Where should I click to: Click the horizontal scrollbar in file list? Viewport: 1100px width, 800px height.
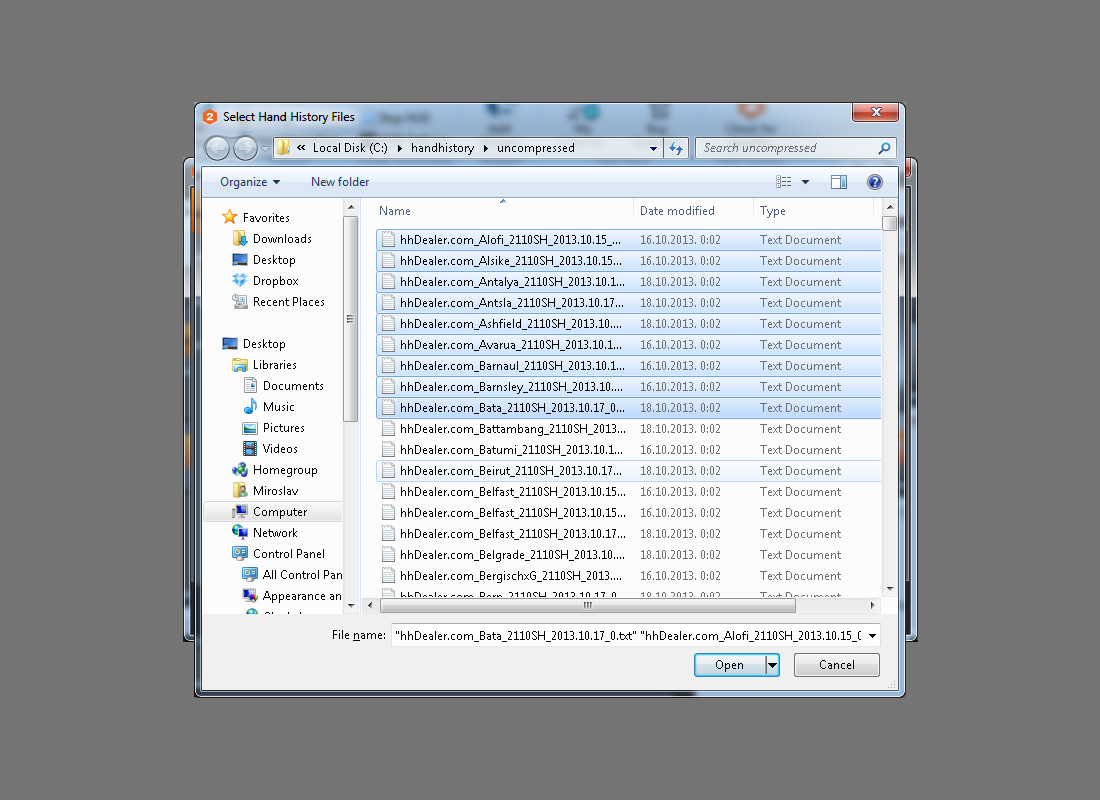(x=587, y=605)
